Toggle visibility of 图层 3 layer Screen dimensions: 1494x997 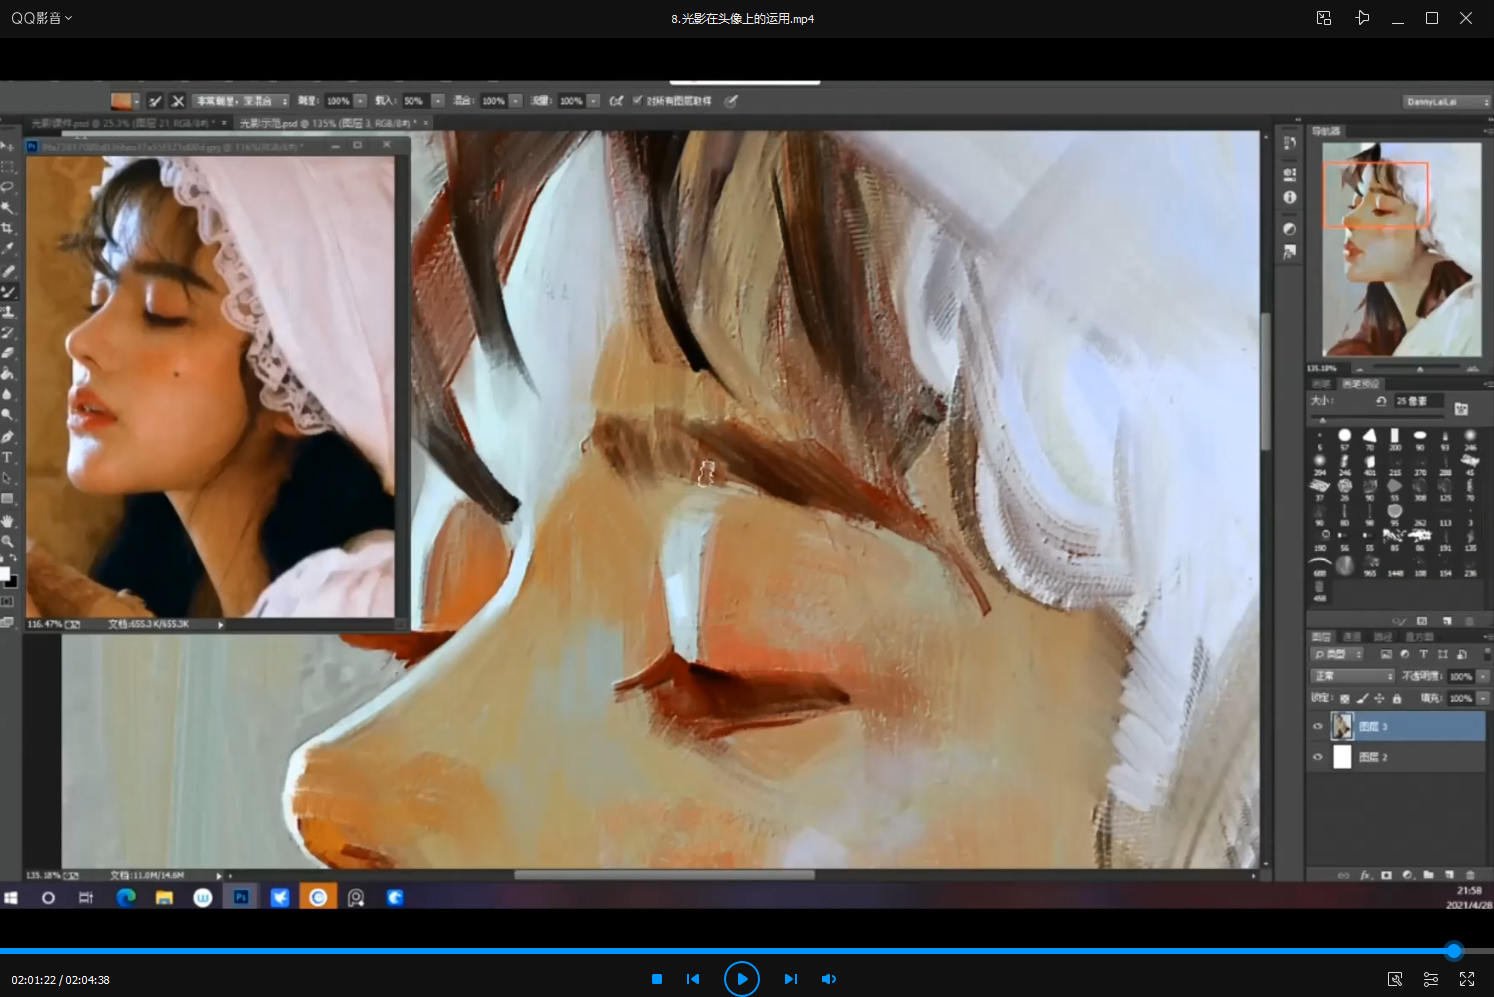(1317, 727)
